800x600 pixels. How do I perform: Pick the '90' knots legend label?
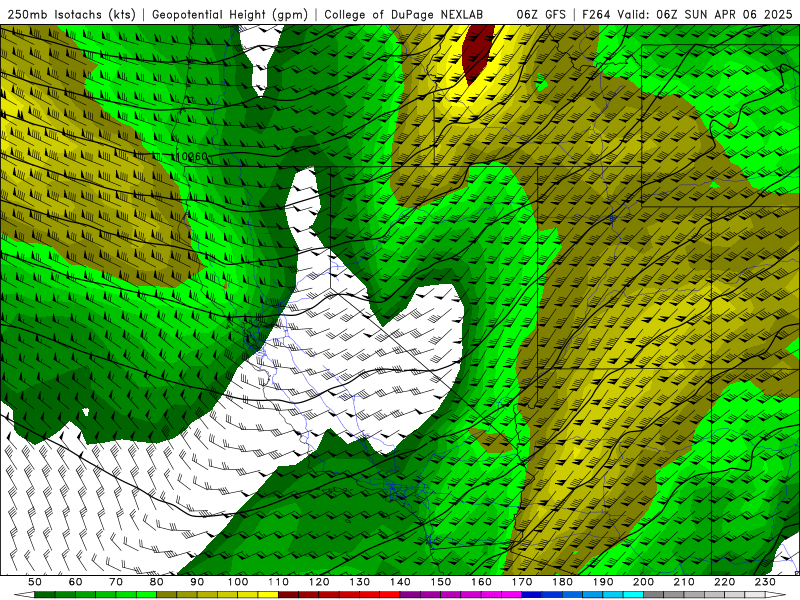(x=197, y=582)
